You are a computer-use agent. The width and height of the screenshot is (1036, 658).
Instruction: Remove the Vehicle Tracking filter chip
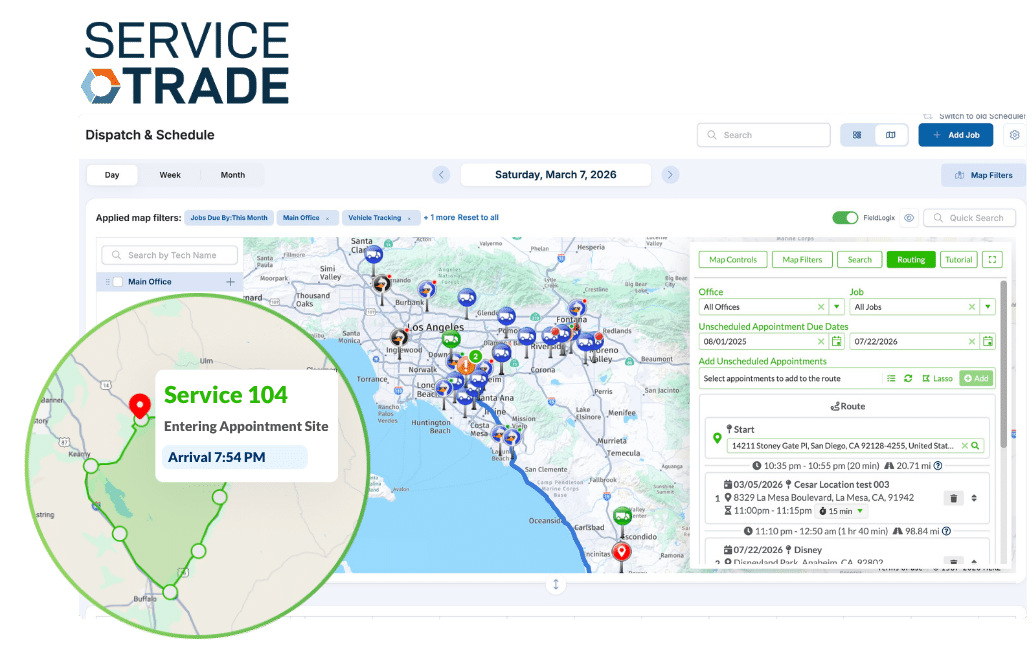click(x=410, y=218)
